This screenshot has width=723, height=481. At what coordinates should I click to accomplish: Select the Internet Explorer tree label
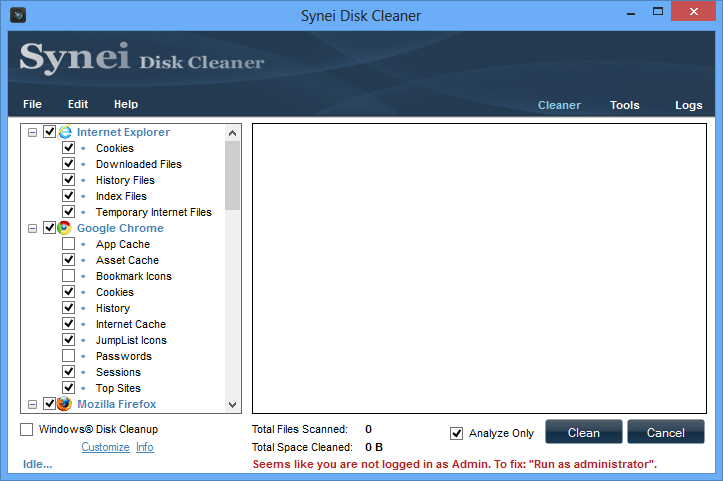click(x=123, y=132)
